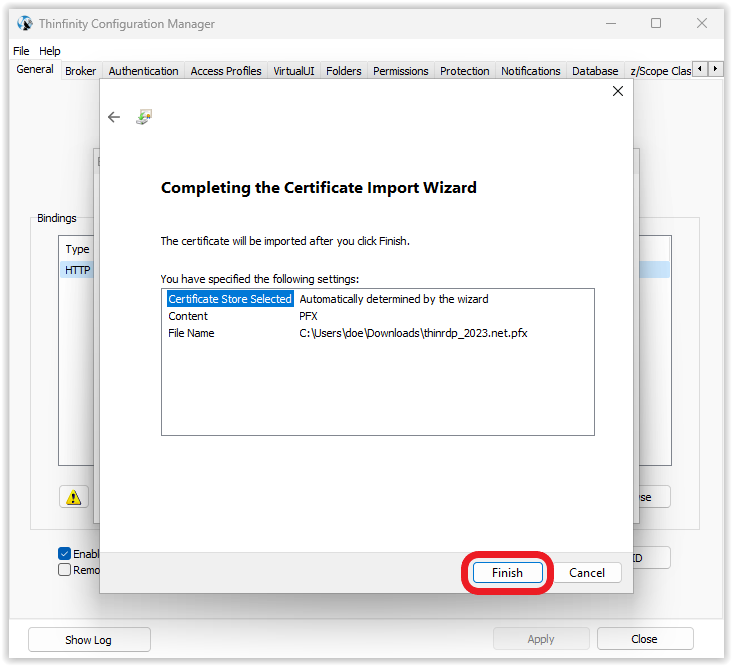This screenshot has width=732, height=666.
Task: Click the Show Log button
Action: click(89, 639)
